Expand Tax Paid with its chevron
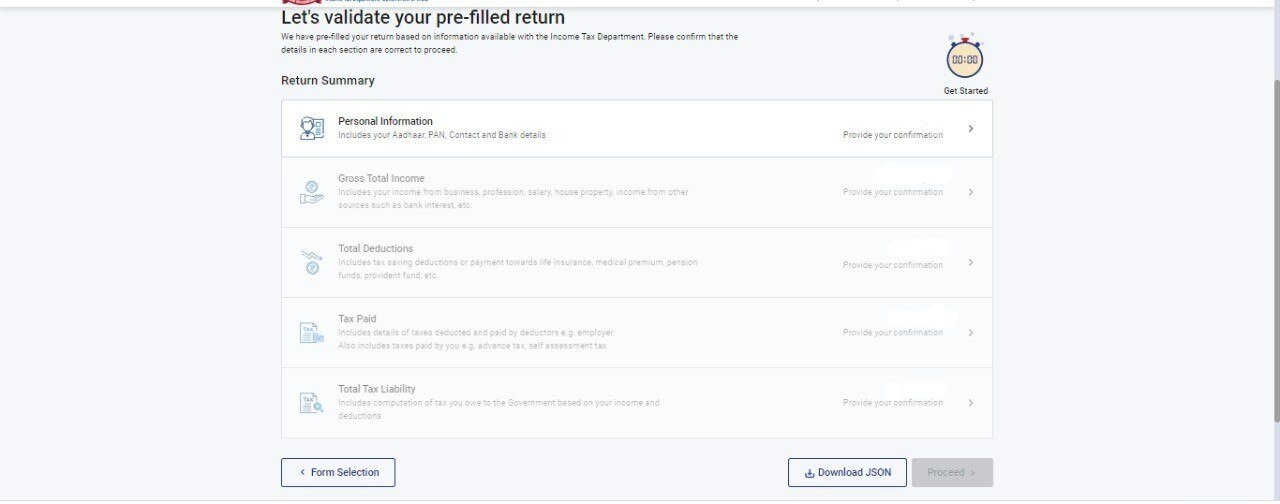Viewport: 1280px width, 504px height. pos(970,333)
